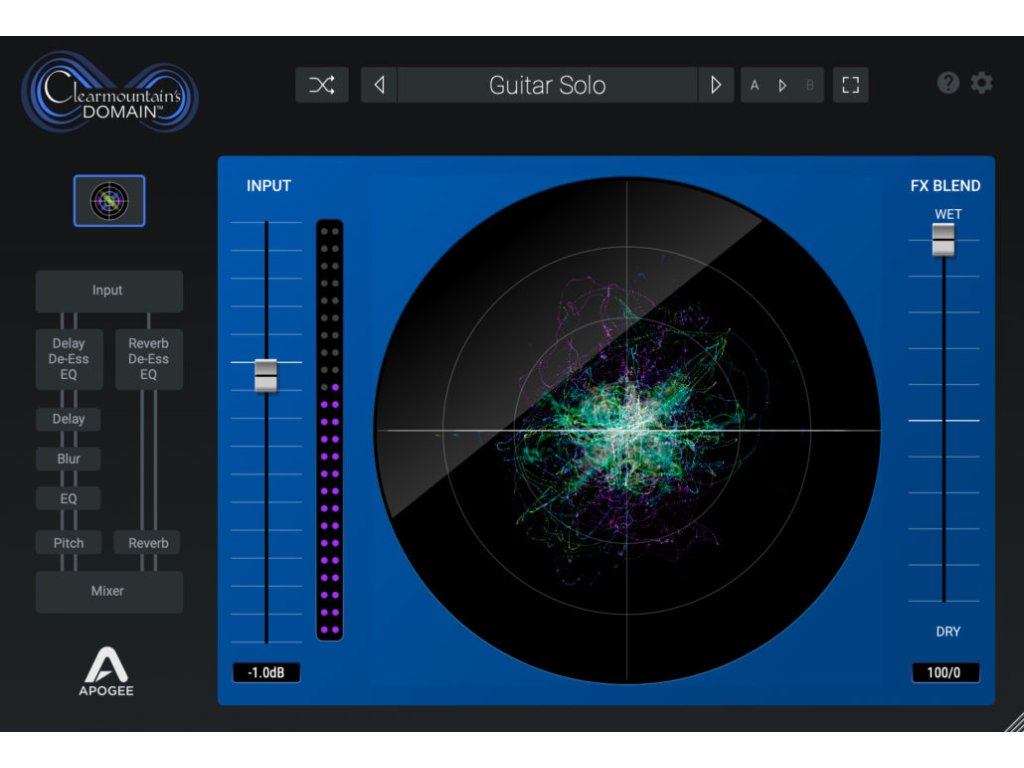Open the Input module
Screen dimensions: 1024x768
pos(109,291)
